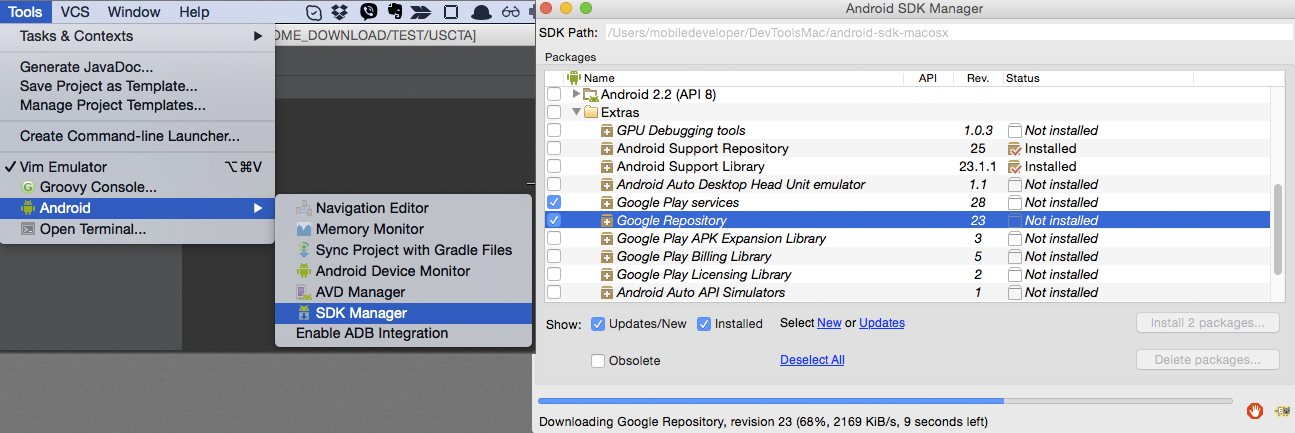The image size is (1295, 433).
Task: Click the Gradle sync icon in the submenu
Action: [x=304, y=250]
